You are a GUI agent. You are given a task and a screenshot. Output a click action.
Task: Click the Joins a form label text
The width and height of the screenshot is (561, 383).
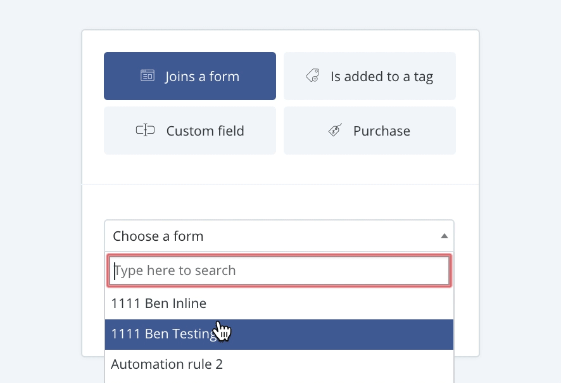202,77
